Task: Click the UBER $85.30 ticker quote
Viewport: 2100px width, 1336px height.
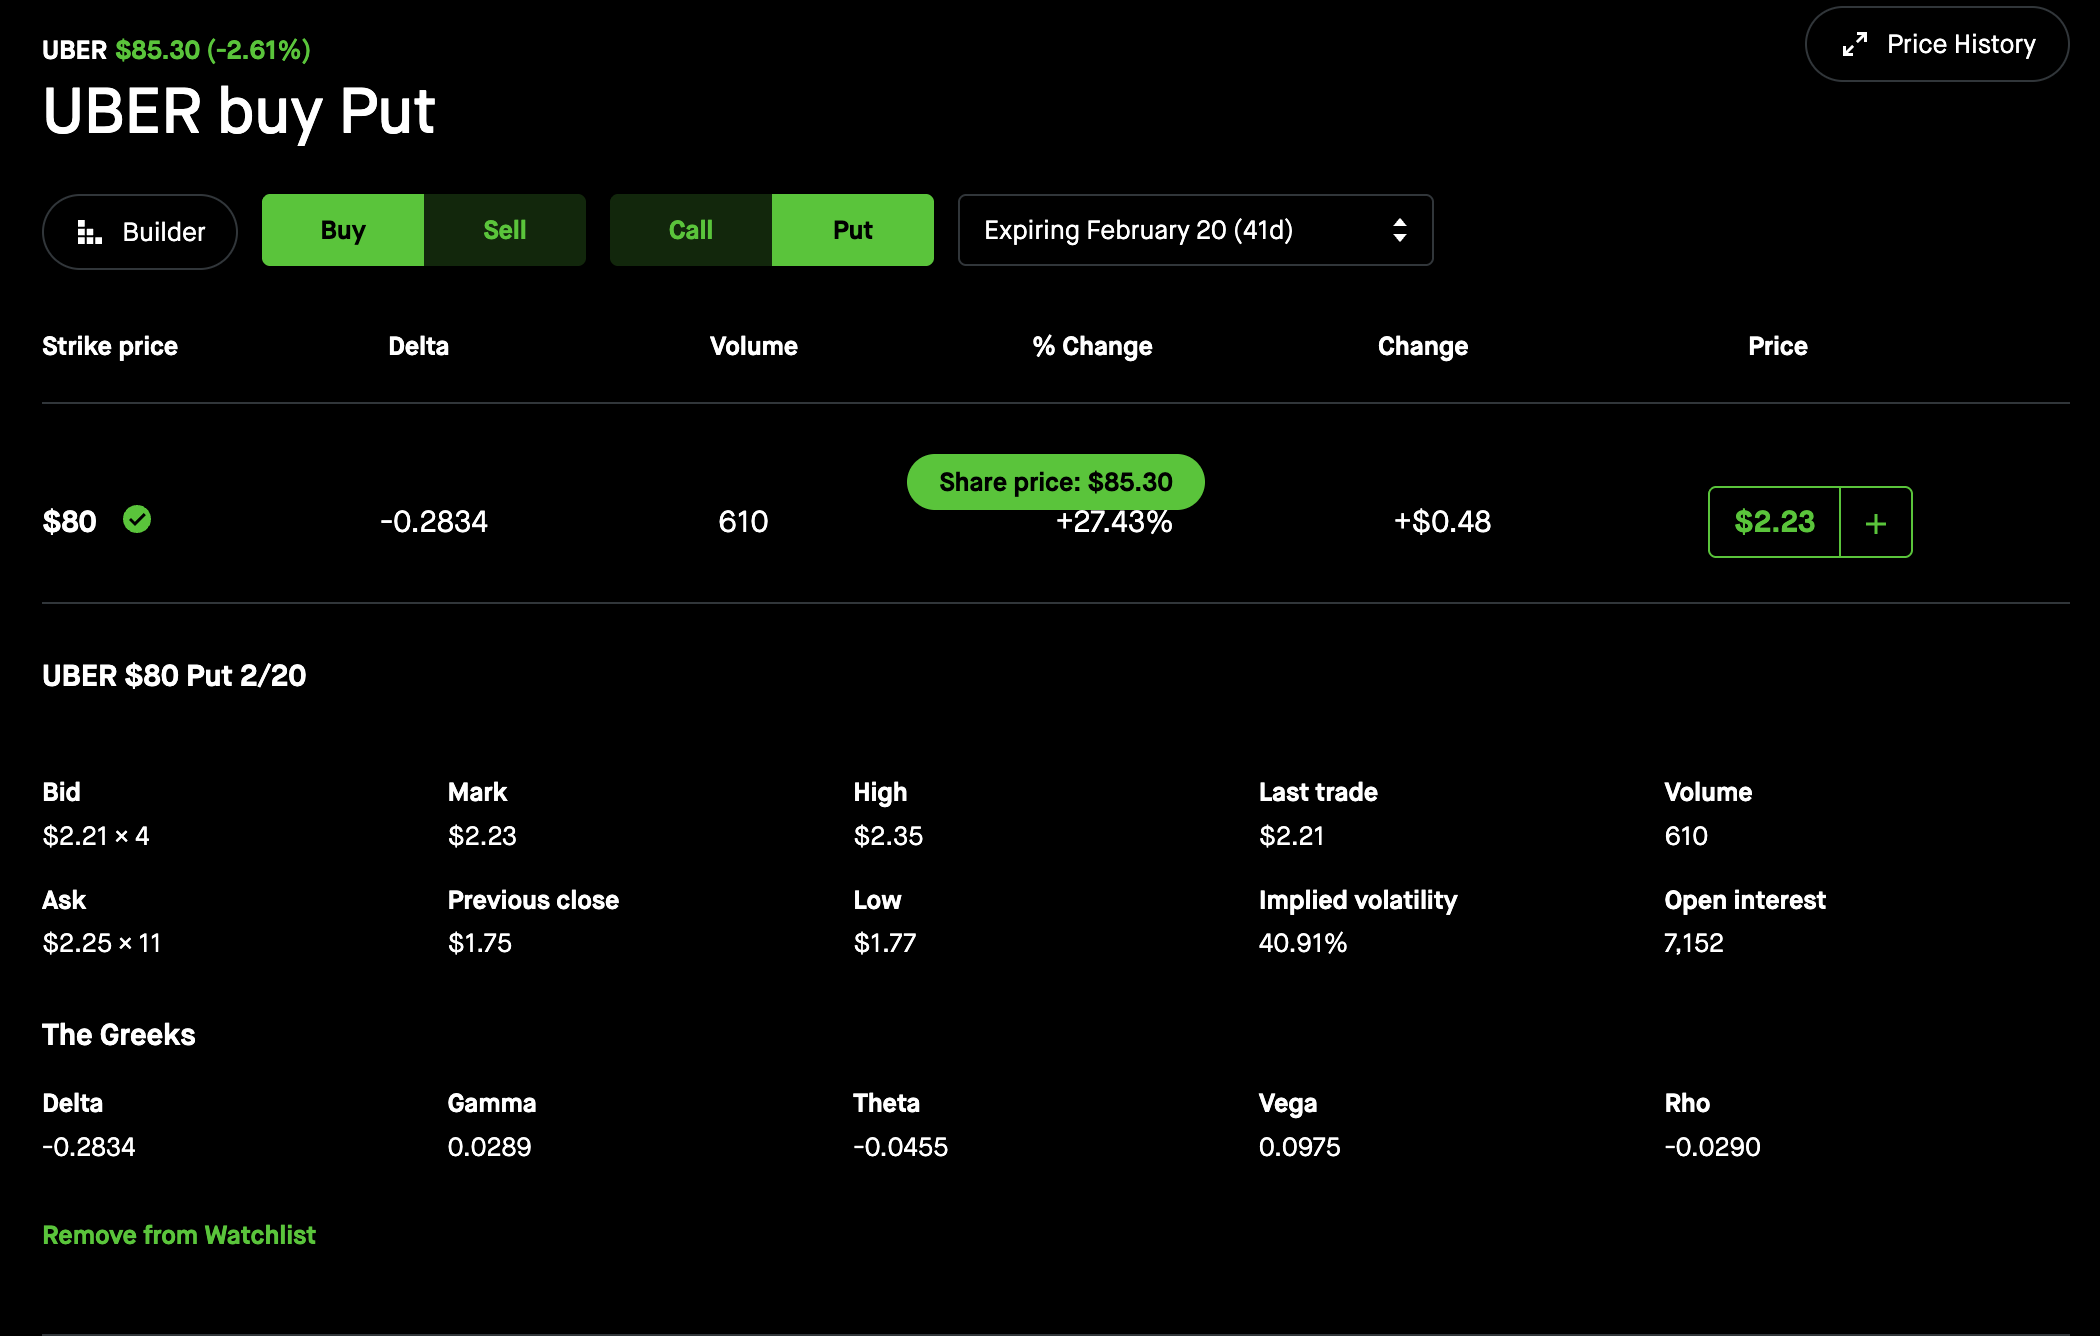Action: 176,50
